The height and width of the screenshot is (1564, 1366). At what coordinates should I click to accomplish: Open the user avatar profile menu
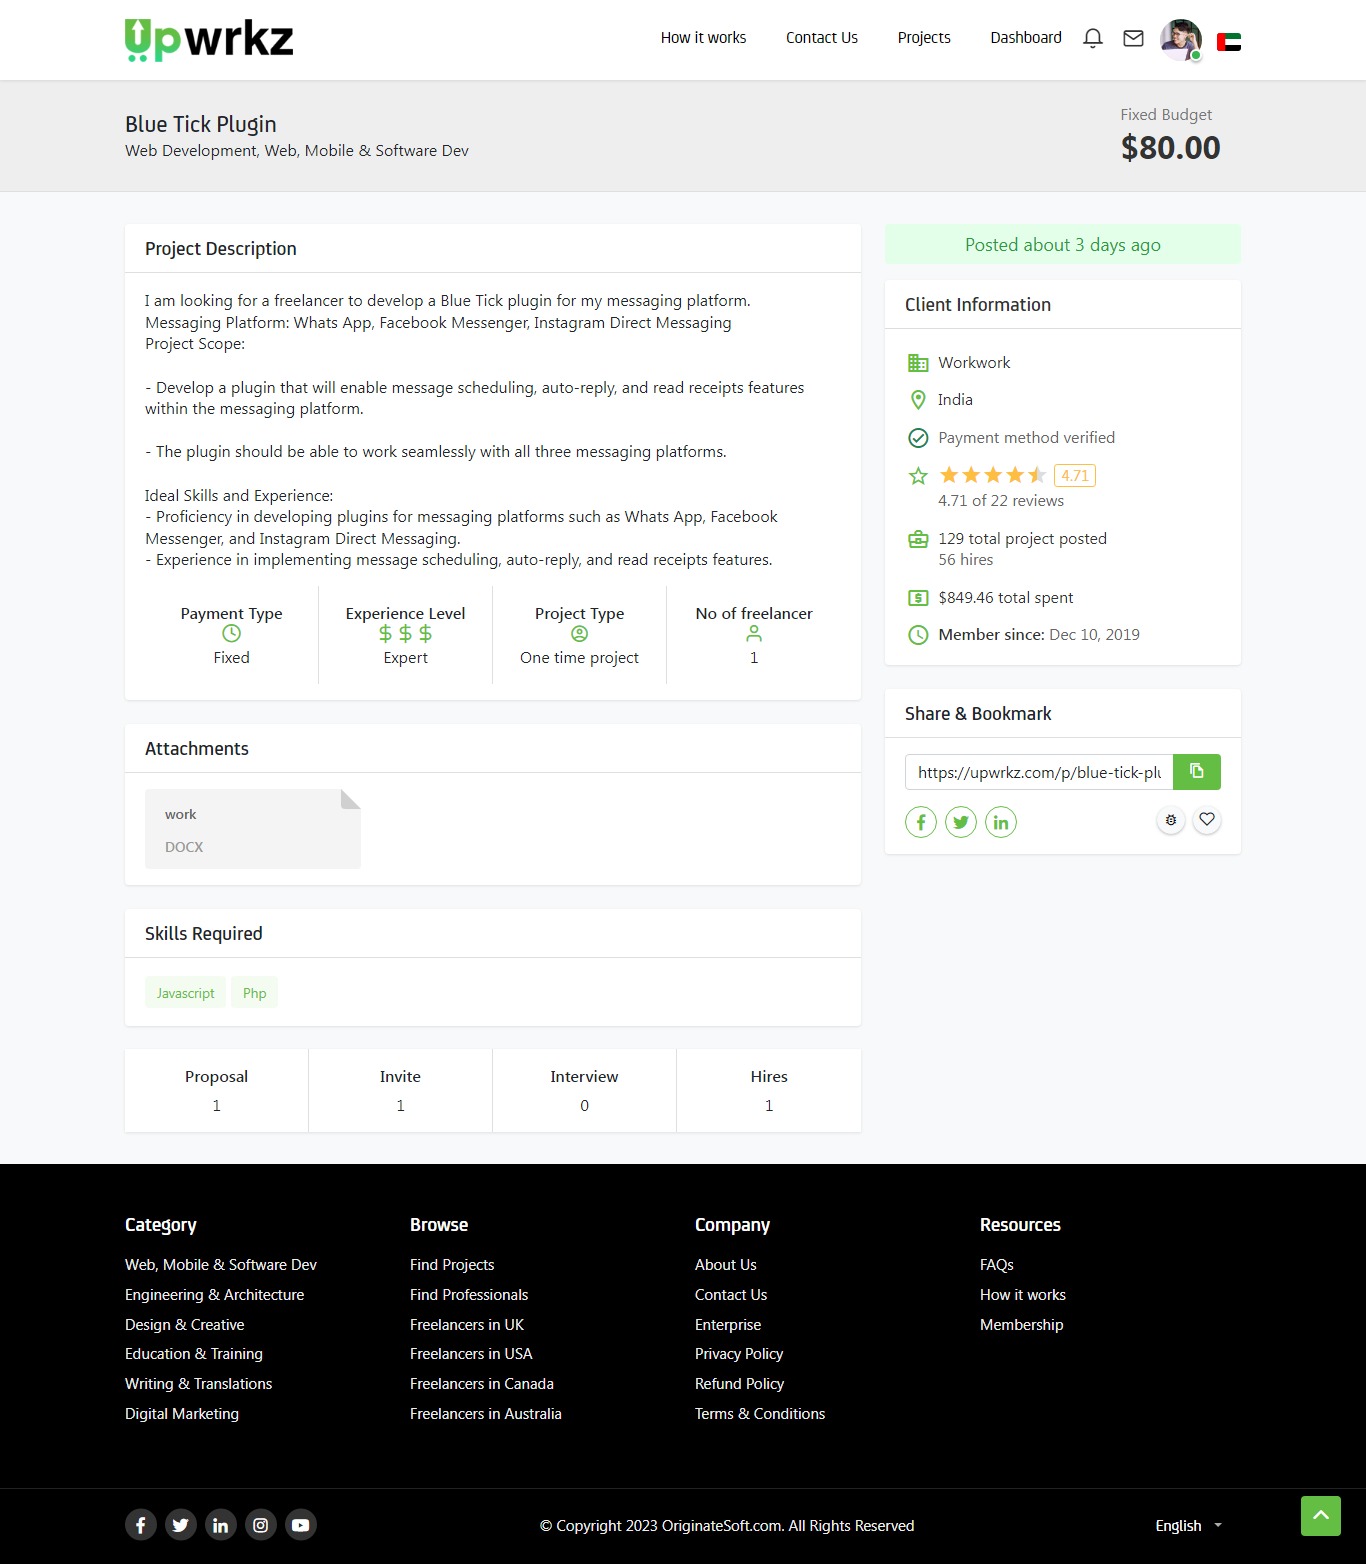[x=1180, y=40]
